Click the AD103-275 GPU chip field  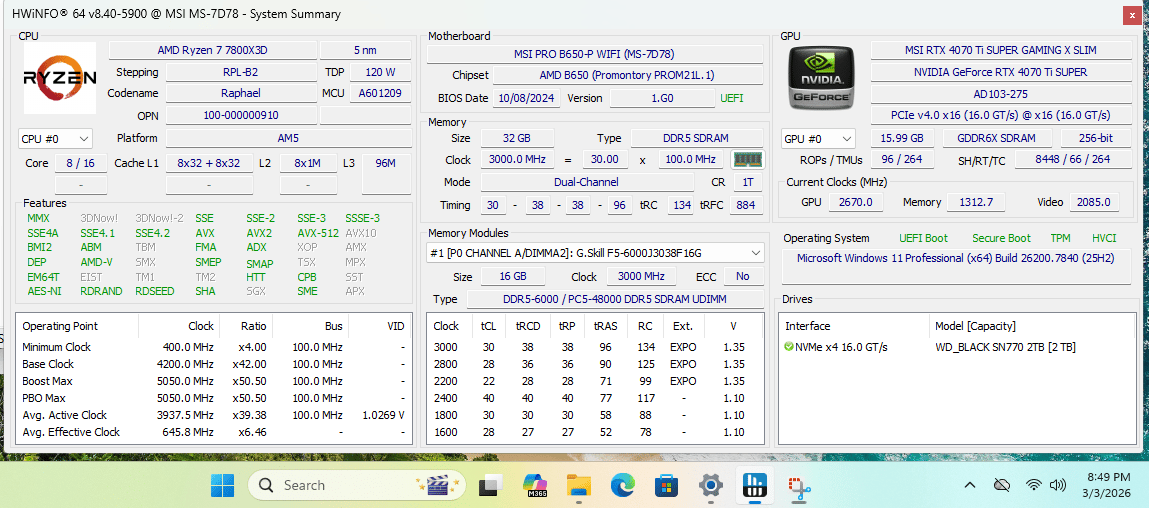click(x=1001, y=95)
